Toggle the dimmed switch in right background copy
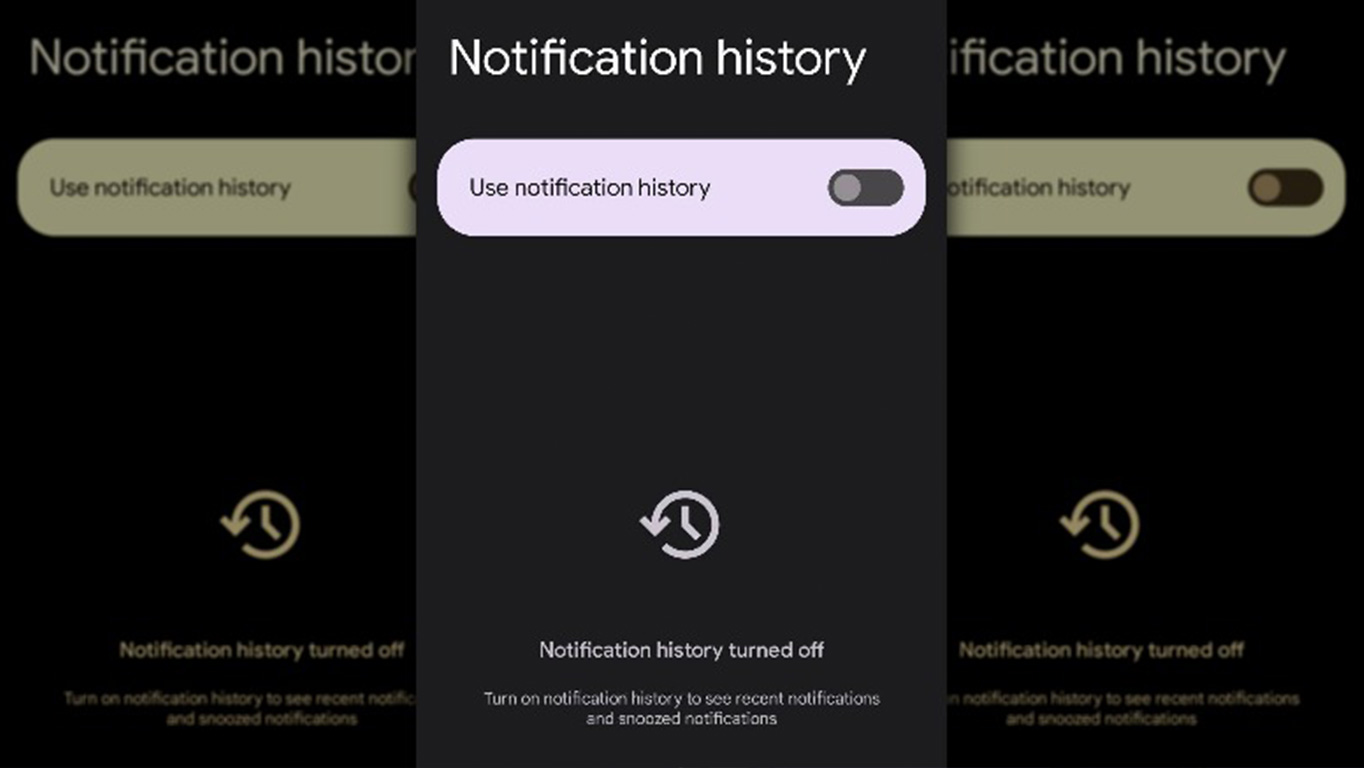This screenshot has width=1364, height=768. [x=1285, y=188]
